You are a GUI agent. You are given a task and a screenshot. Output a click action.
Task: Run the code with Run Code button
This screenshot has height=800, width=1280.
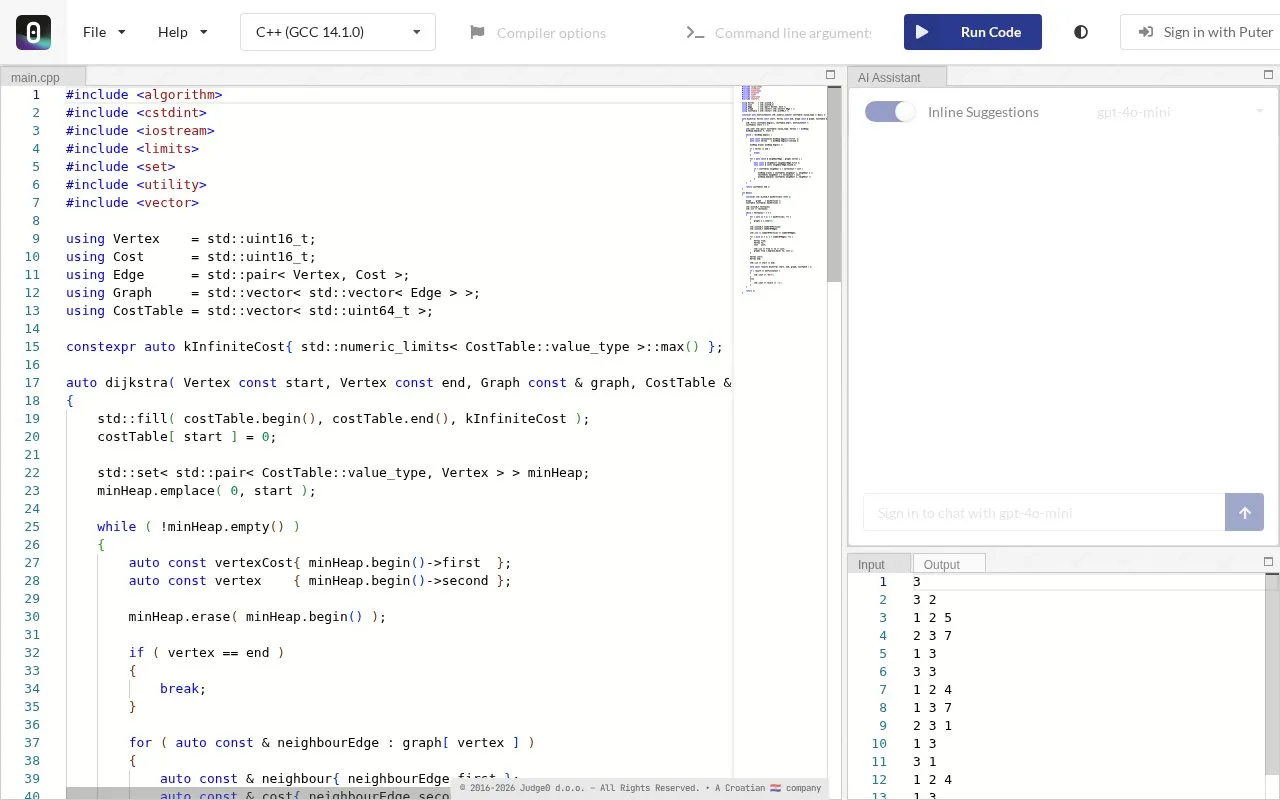[973, 32]
